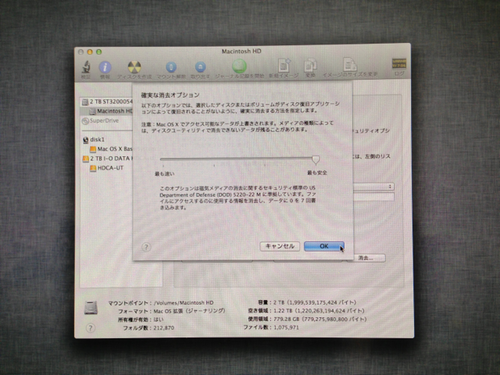Viewport: 500px width, 375px height.
Task: Open the format dropdown behind the dialog
Action: tap(373, 187)
